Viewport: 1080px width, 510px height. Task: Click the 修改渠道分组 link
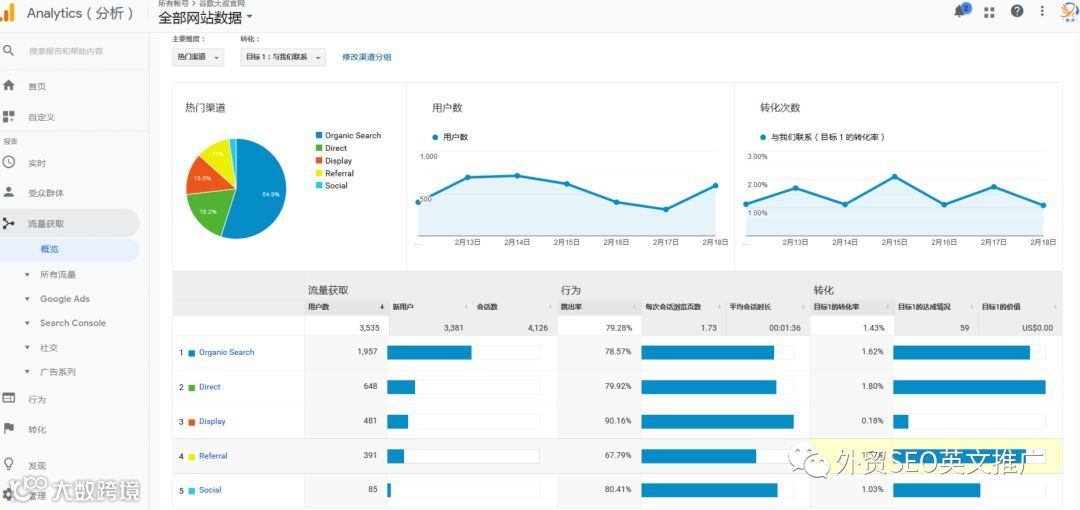click(367, 57)
